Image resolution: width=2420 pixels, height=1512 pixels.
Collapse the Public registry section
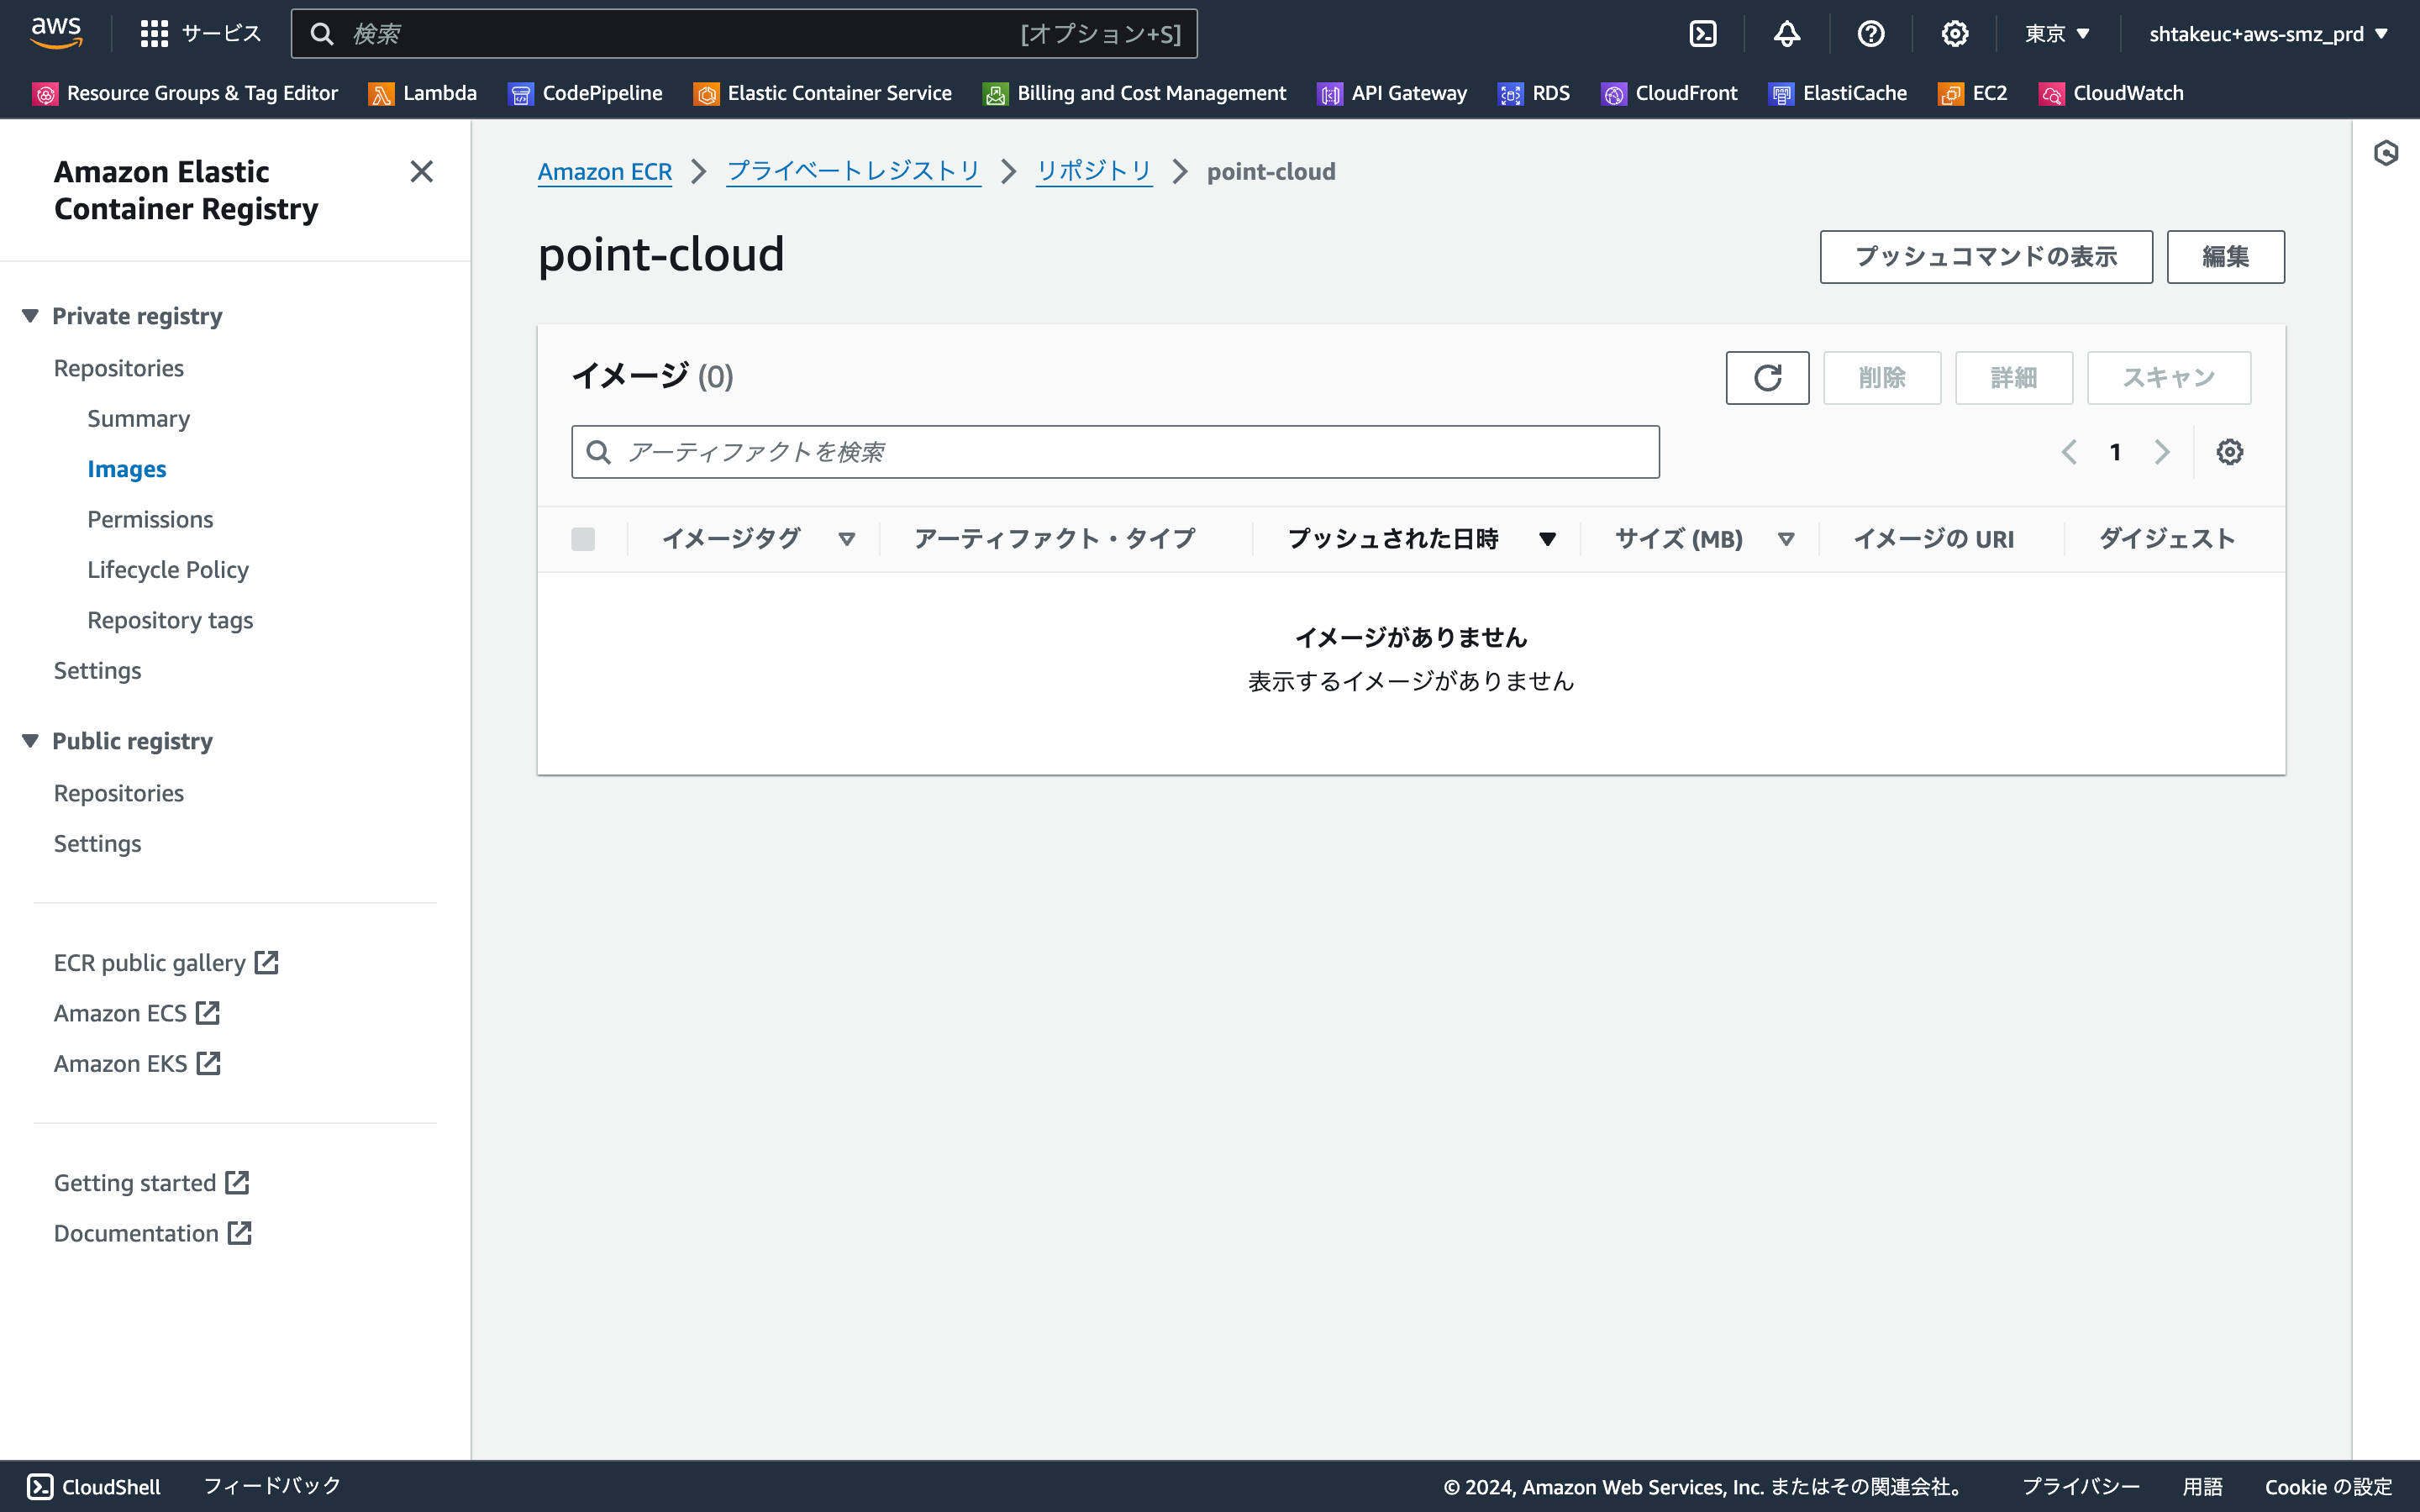coord(30,741)
